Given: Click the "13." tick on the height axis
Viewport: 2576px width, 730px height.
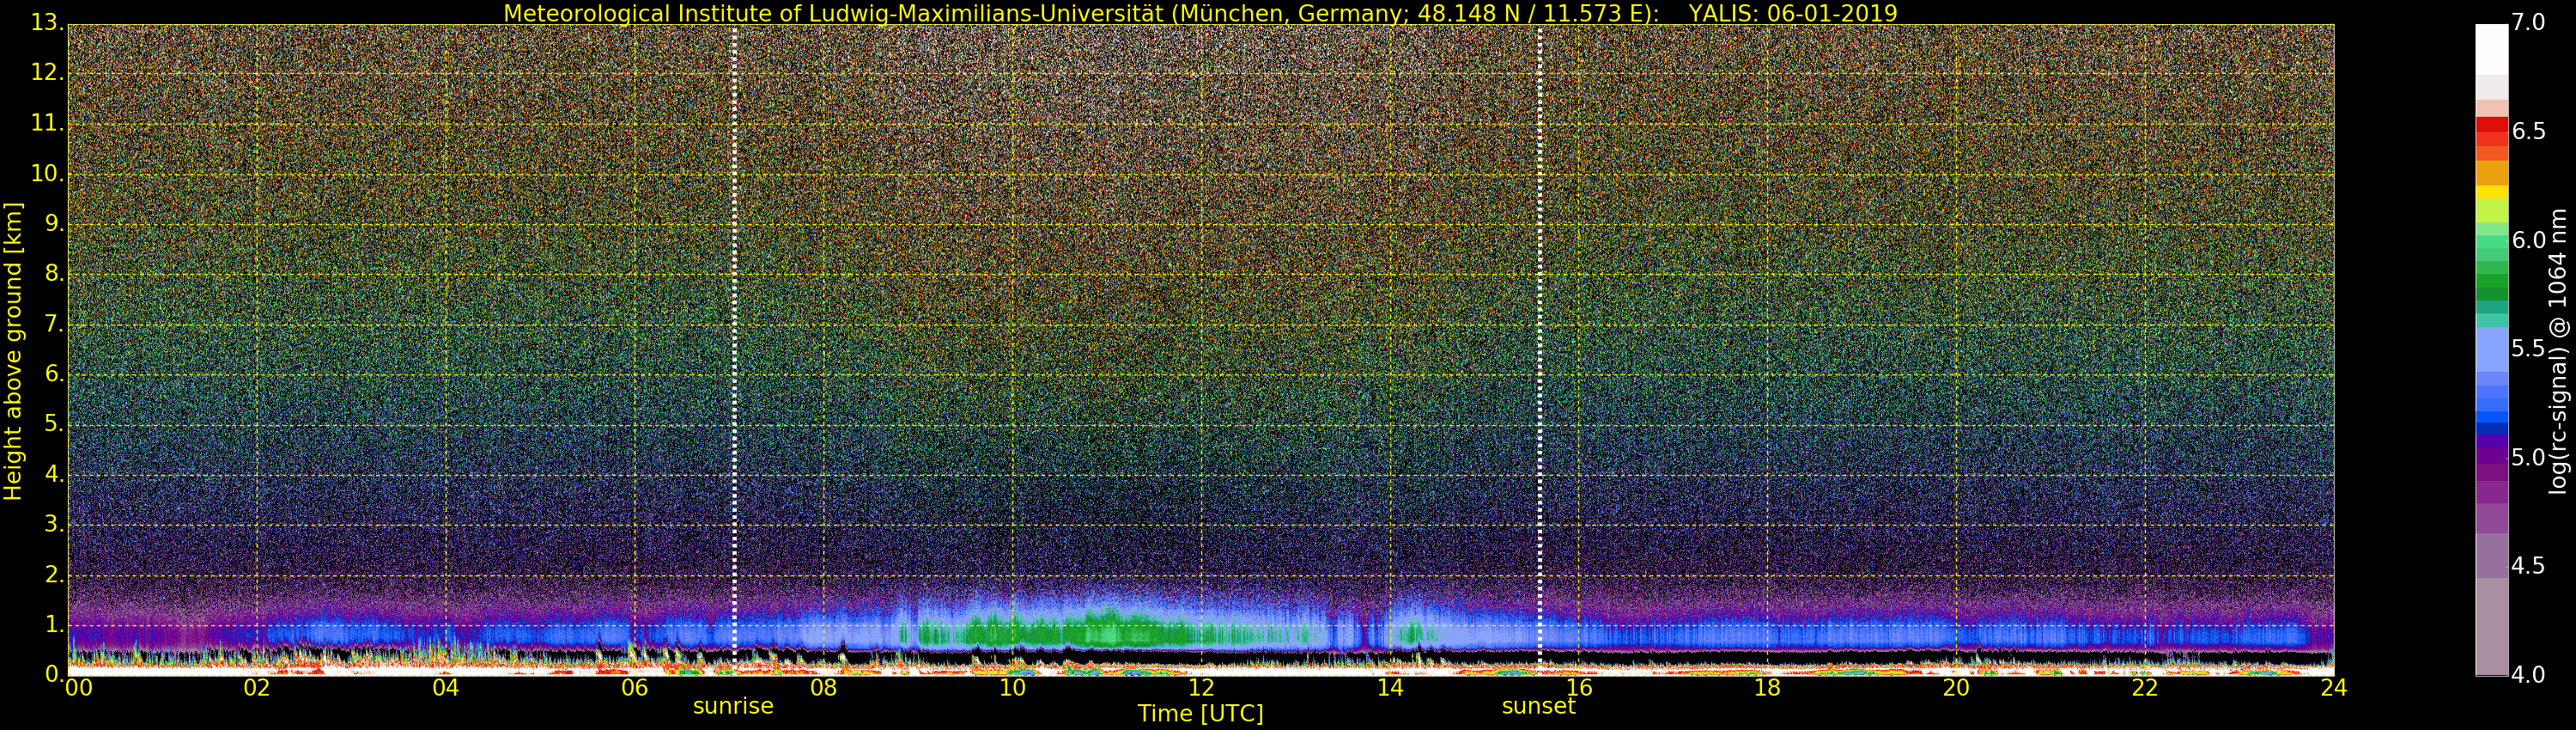Looking at the screenshot, I should click(x=46, y=22).
